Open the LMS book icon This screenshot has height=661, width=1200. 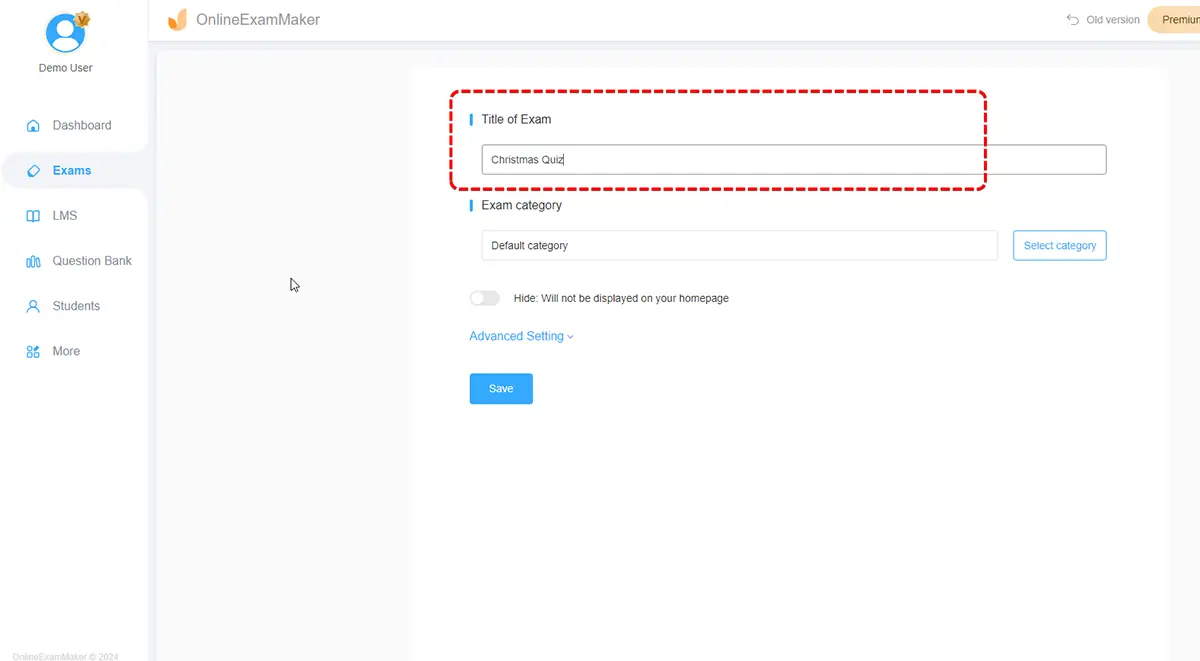[33, 216]
